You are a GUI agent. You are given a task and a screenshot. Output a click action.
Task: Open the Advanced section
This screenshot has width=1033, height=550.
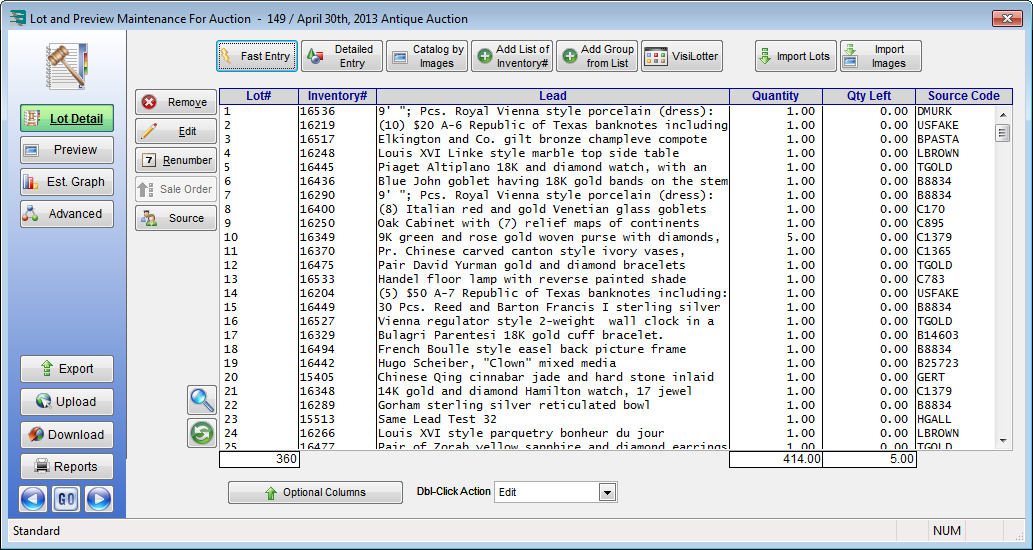coord(67,214)
